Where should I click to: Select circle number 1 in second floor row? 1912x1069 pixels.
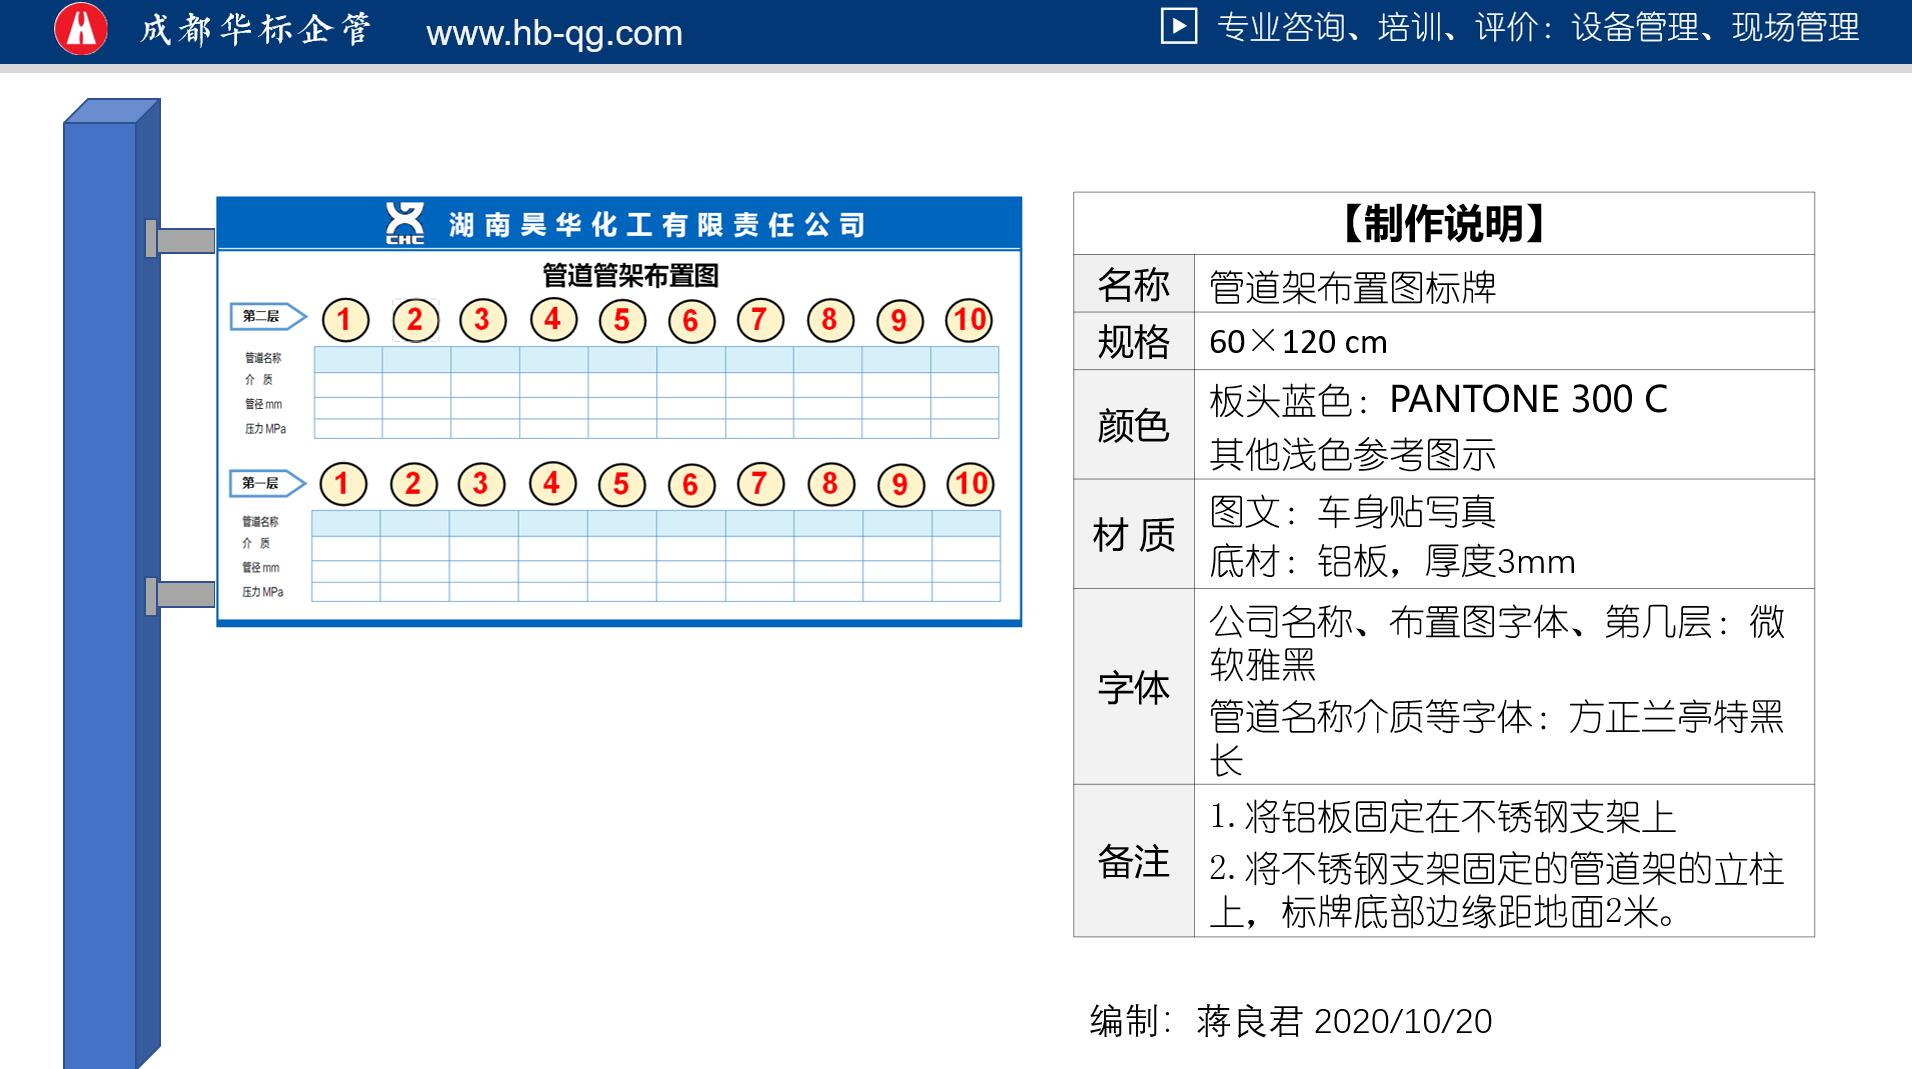click(345, 320)
